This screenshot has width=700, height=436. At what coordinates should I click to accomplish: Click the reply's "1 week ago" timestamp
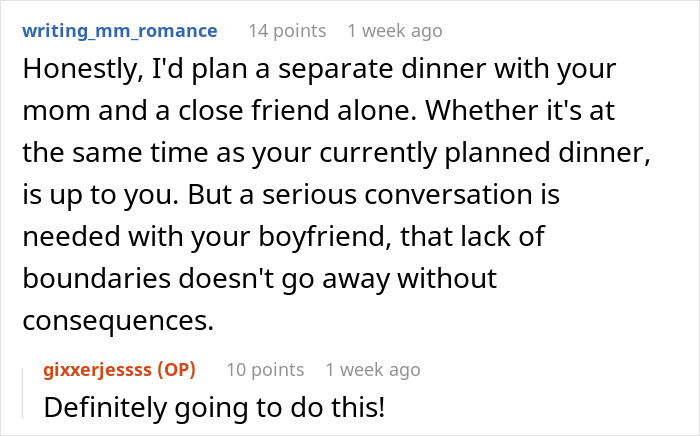click(373, 370)
